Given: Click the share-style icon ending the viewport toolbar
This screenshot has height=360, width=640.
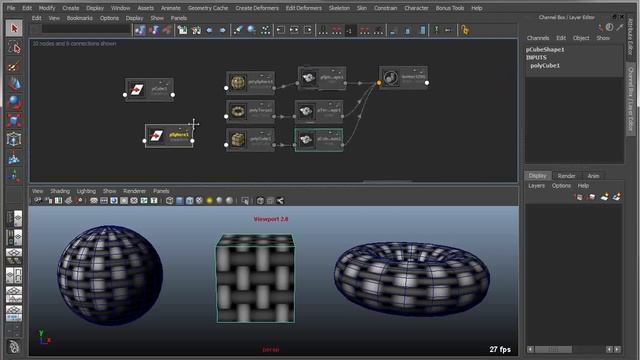Looking at the screenshot, I should coord(280,200).
